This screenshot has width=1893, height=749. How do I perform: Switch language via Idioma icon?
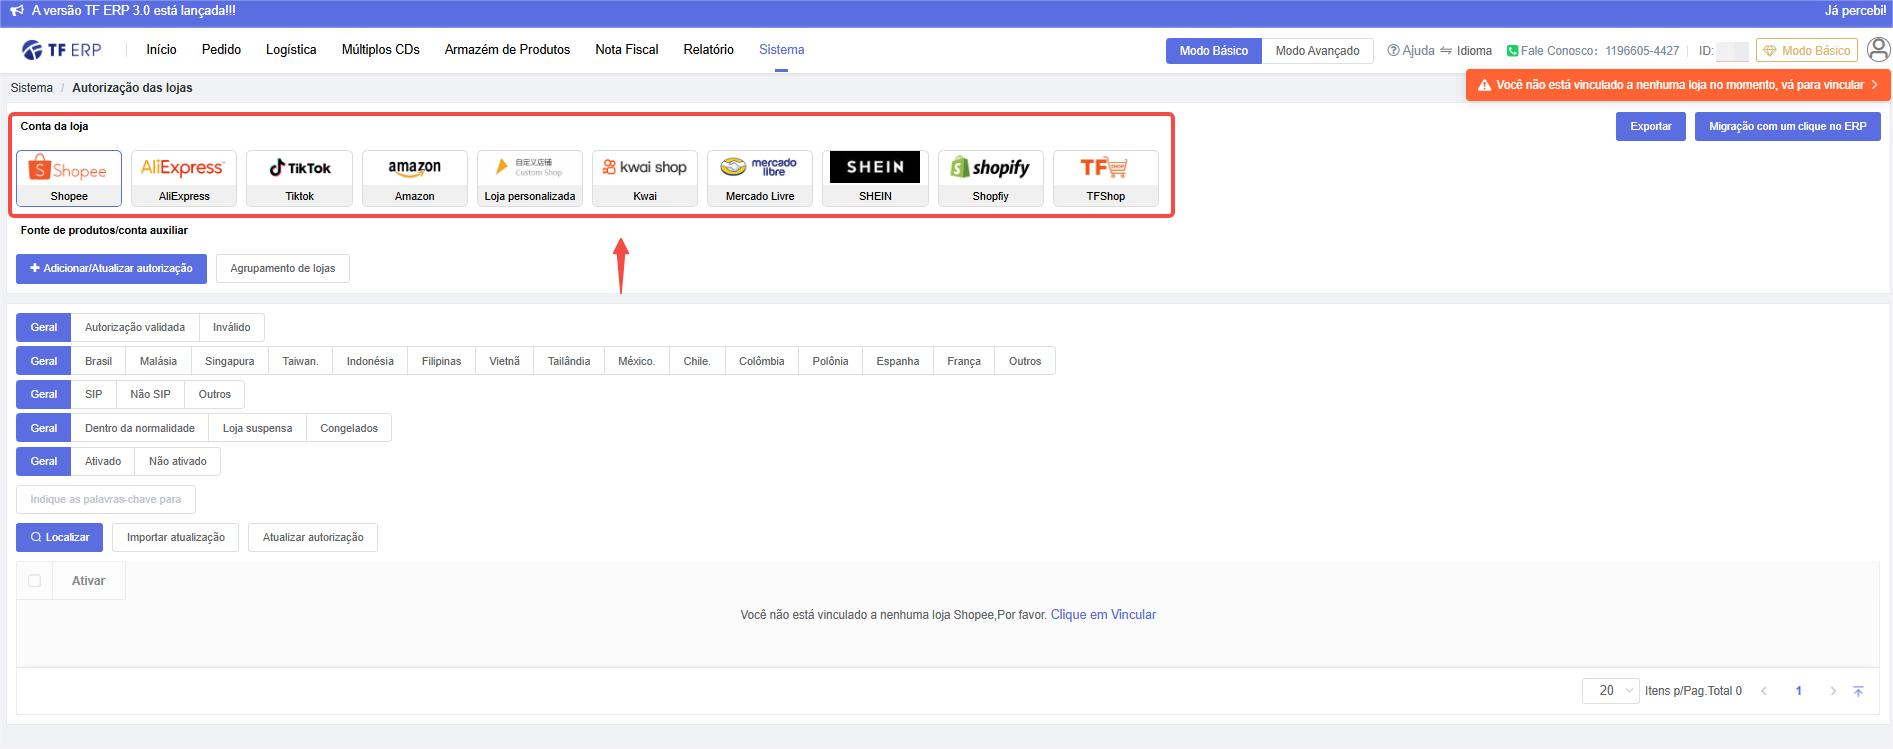pyautogui.click(x=1445, y=50)
